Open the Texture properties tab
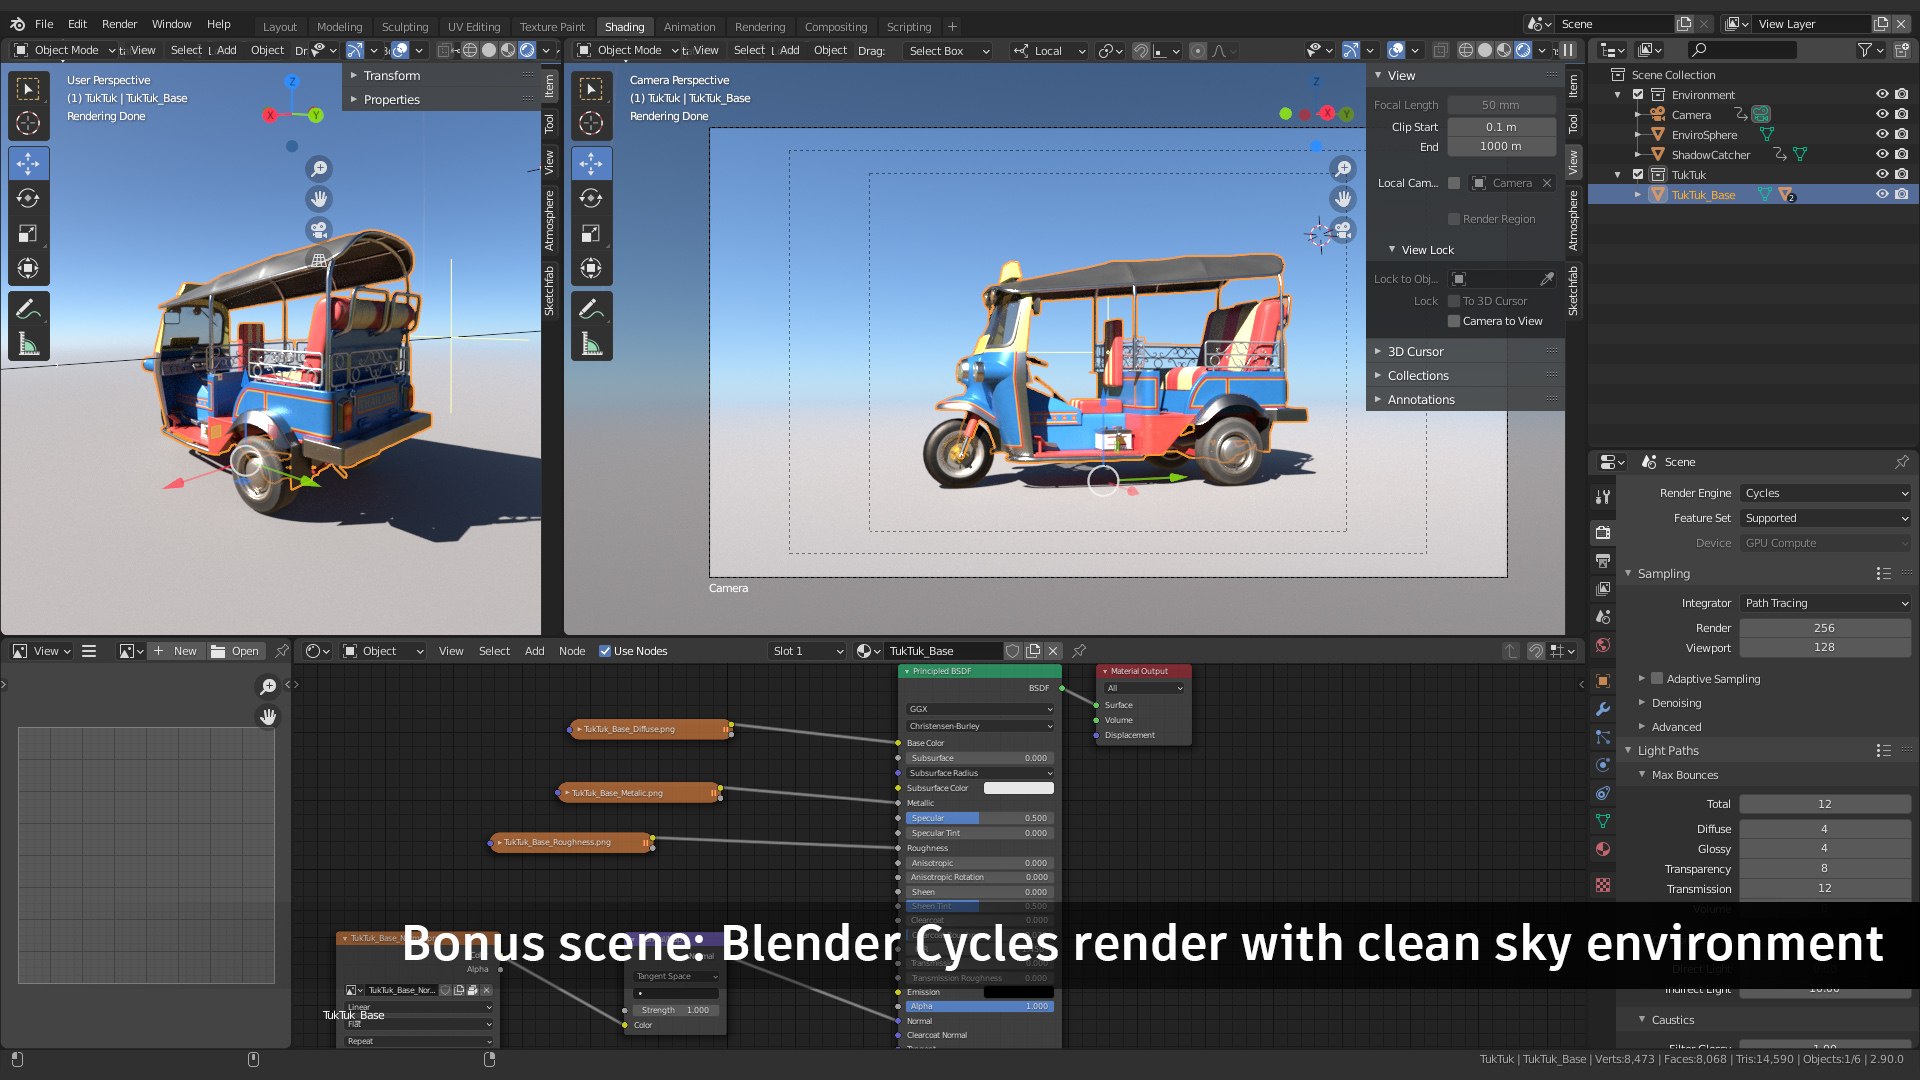 (x=1603, y=885)
